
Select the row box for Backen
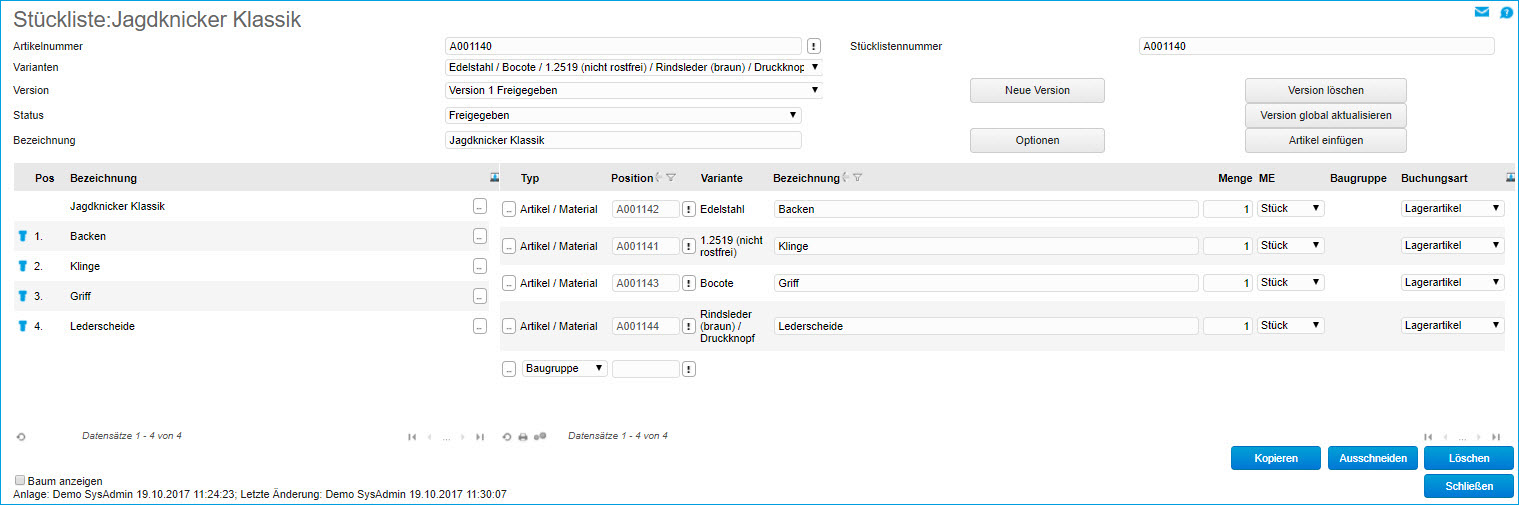[x=508, y=209]
